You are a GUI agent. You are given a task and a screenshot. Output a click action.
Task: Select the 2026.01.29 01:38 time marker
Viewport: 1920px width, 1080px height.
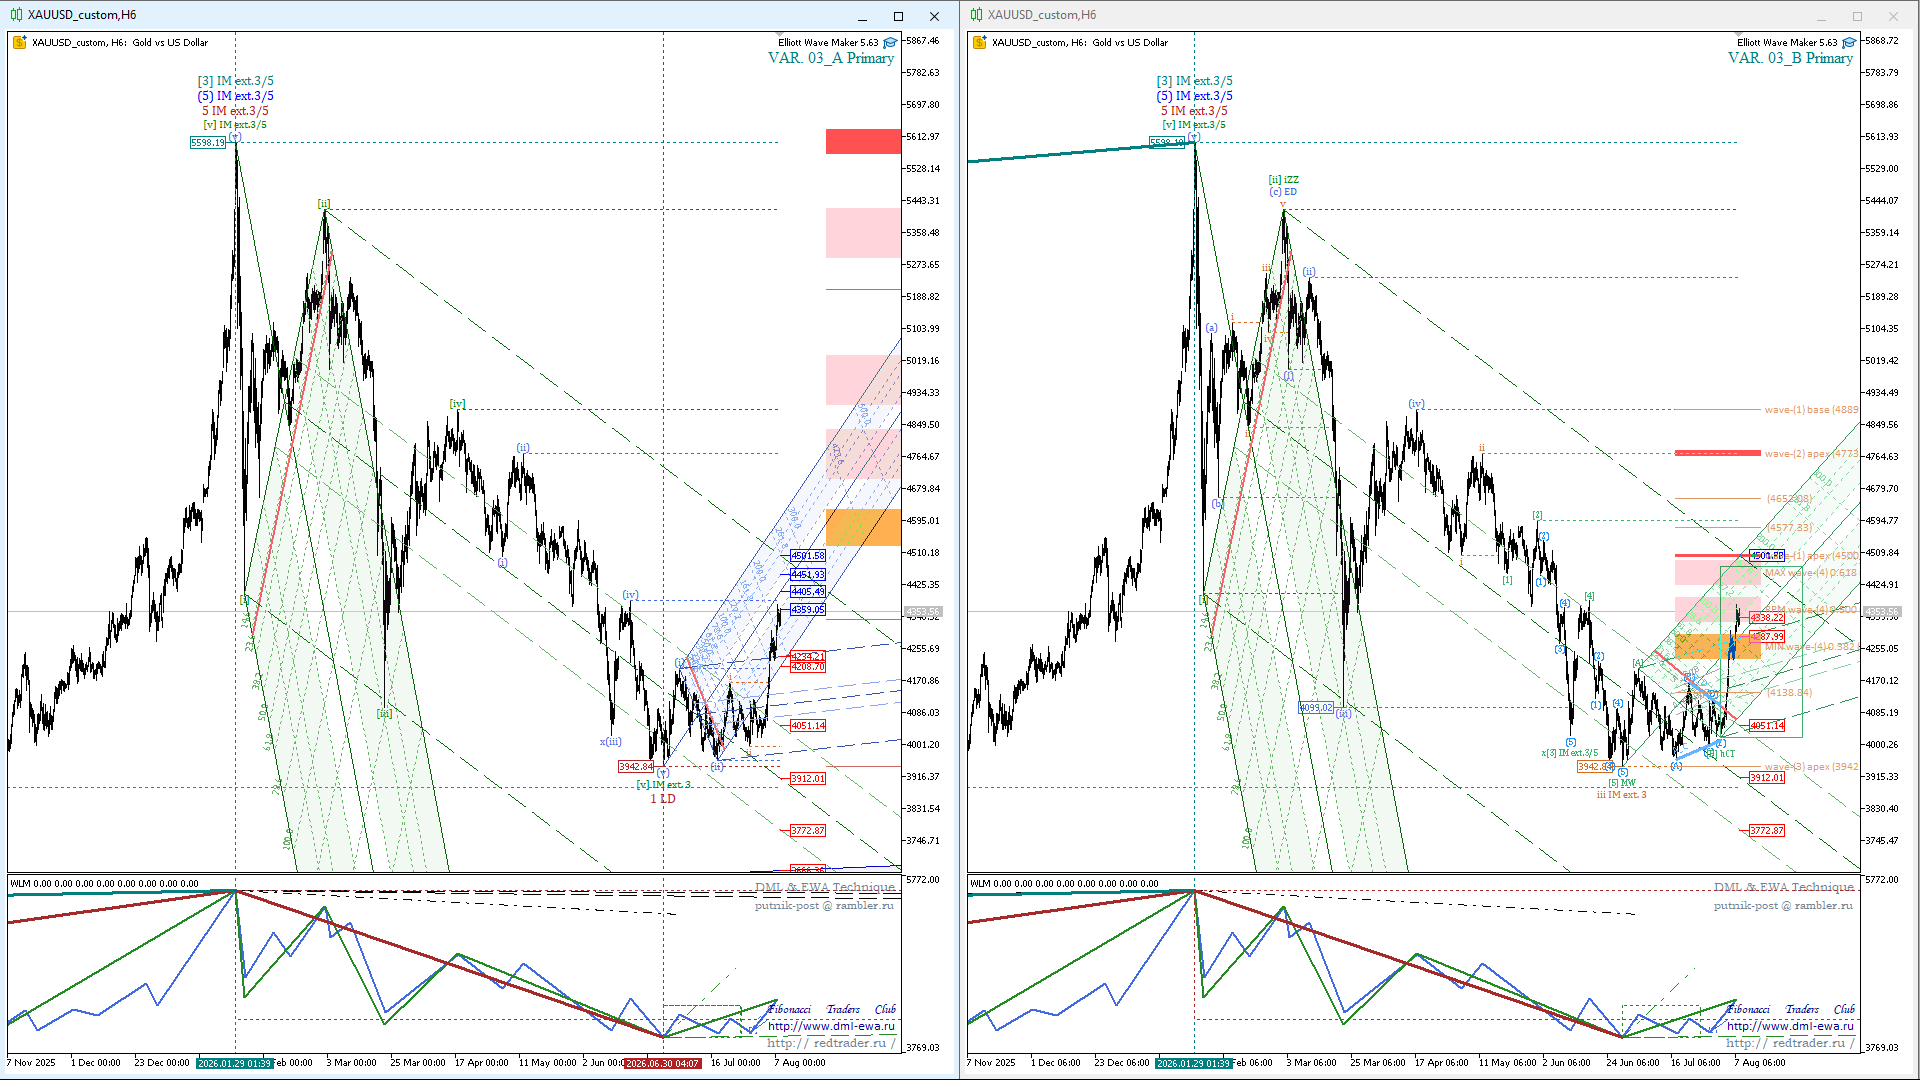click(x=234, y=1063)
